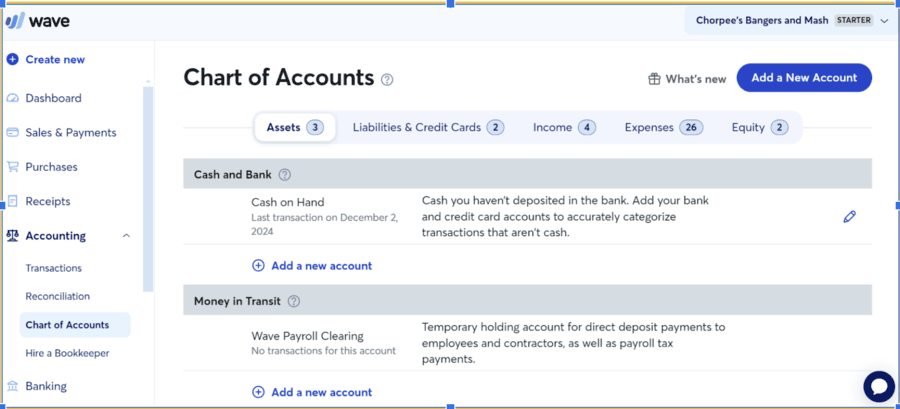The height and width of the screenshot is (409, 900).
Task: Open the Chorpee's Bangers and Mash business dropdown
Action: click(792, 21)
